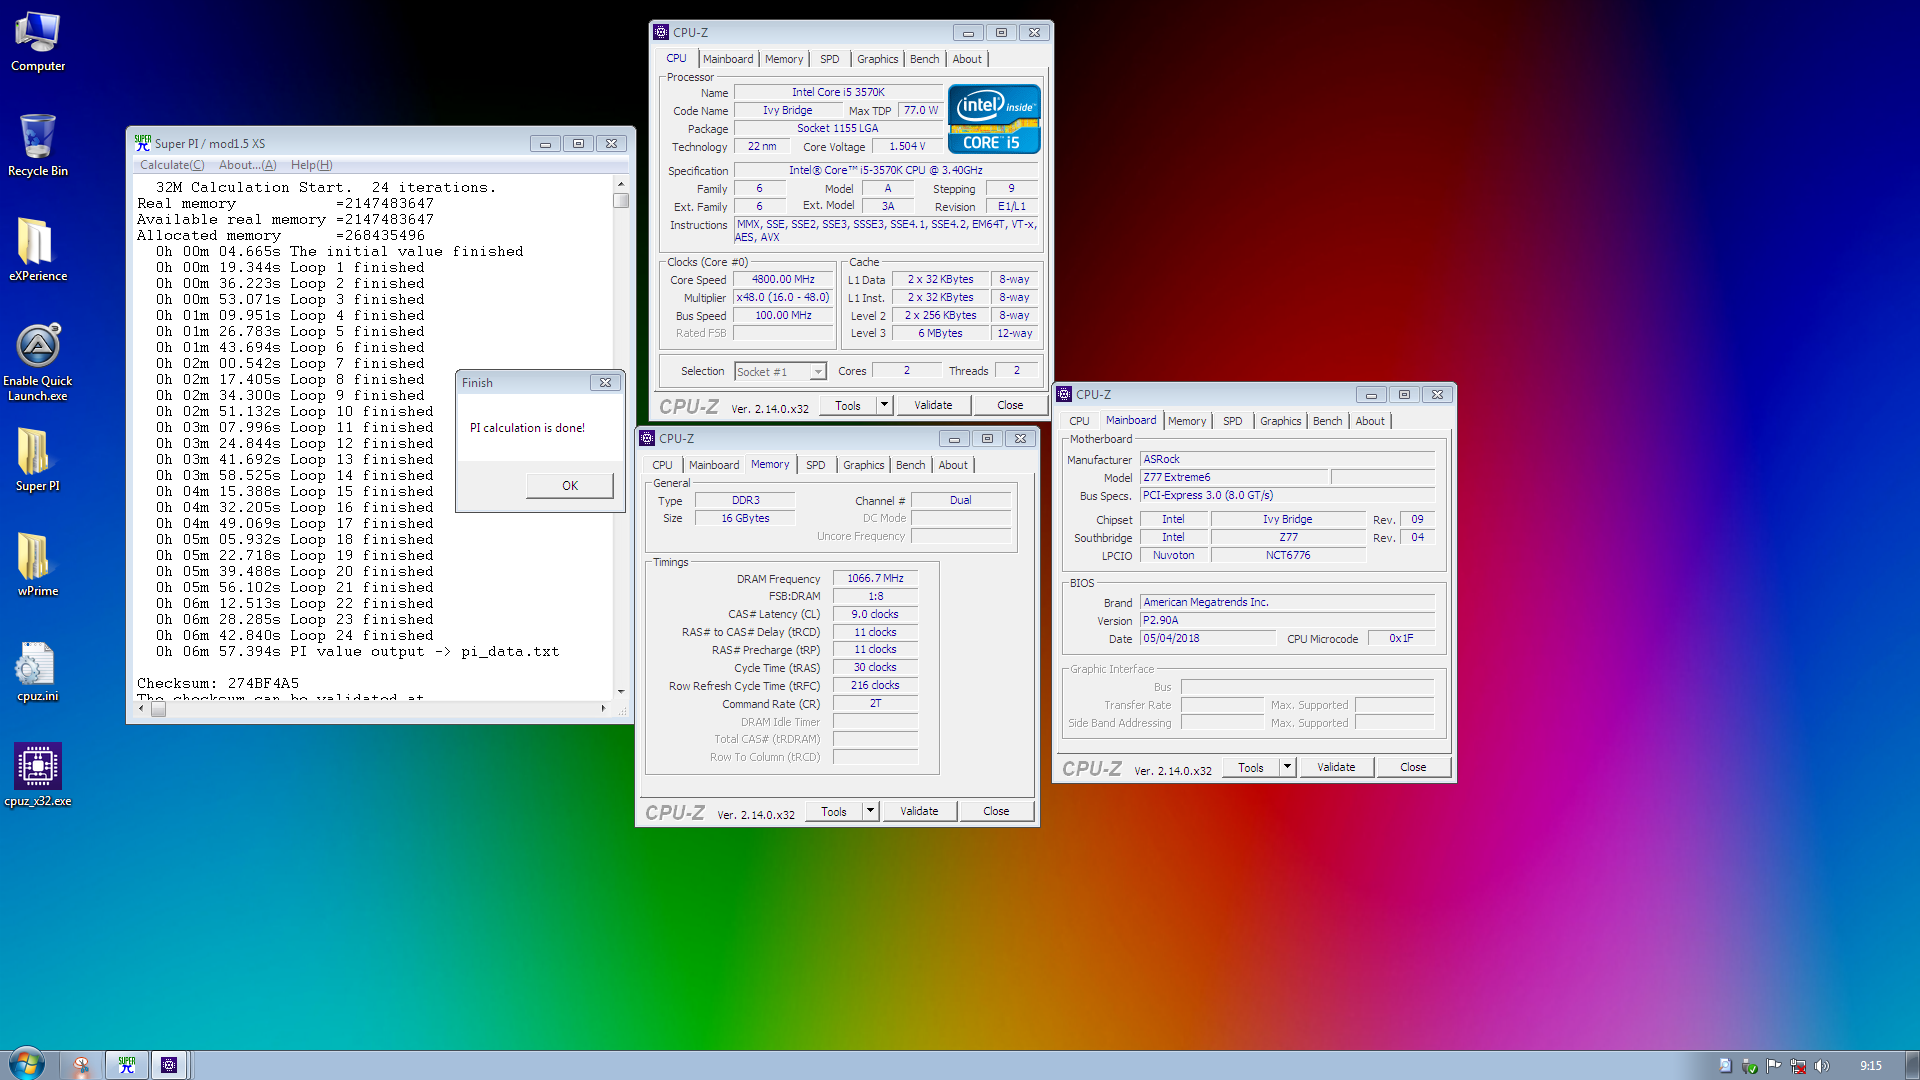Switch to SPD tab in Memory window
Image resolution: width=1920 pixels, height=1080 pixels.
(816, 465)
